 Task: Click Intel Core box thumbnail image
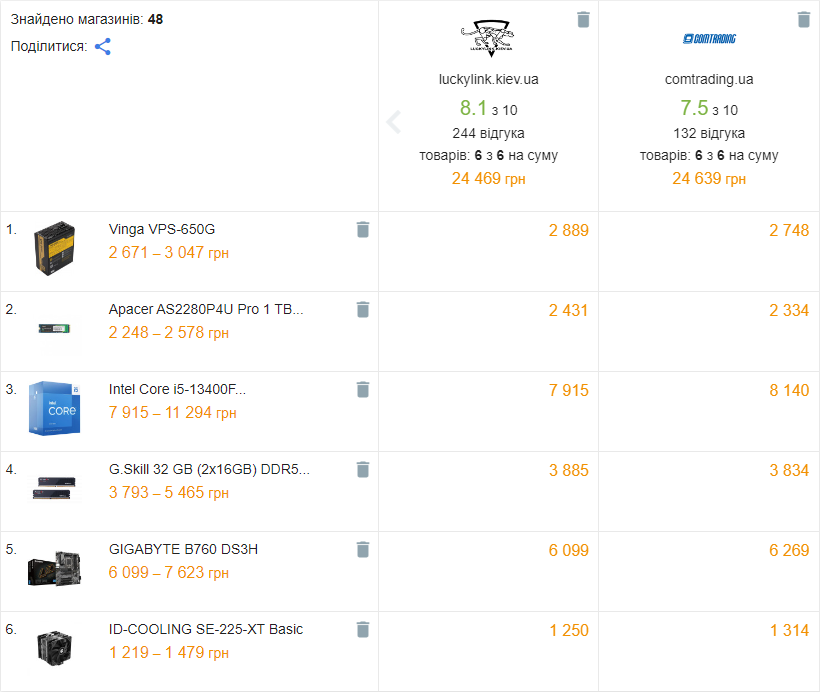pos(54,409)
